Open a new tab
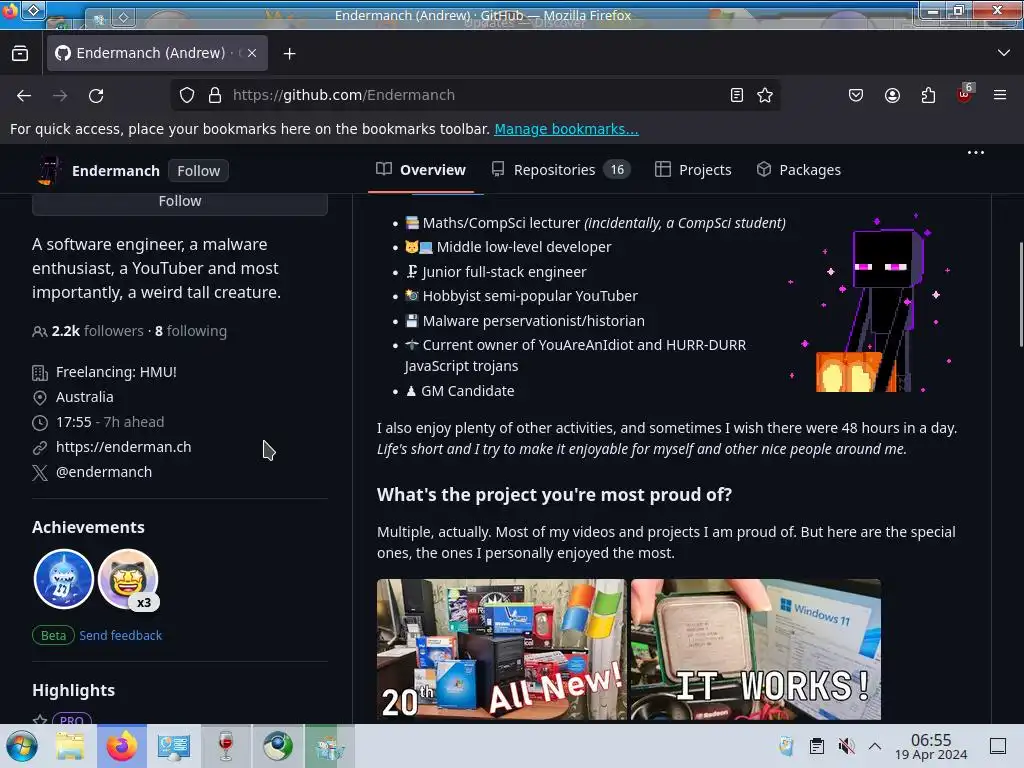Screen dimensions: 1024x768 tap(289, 54)
